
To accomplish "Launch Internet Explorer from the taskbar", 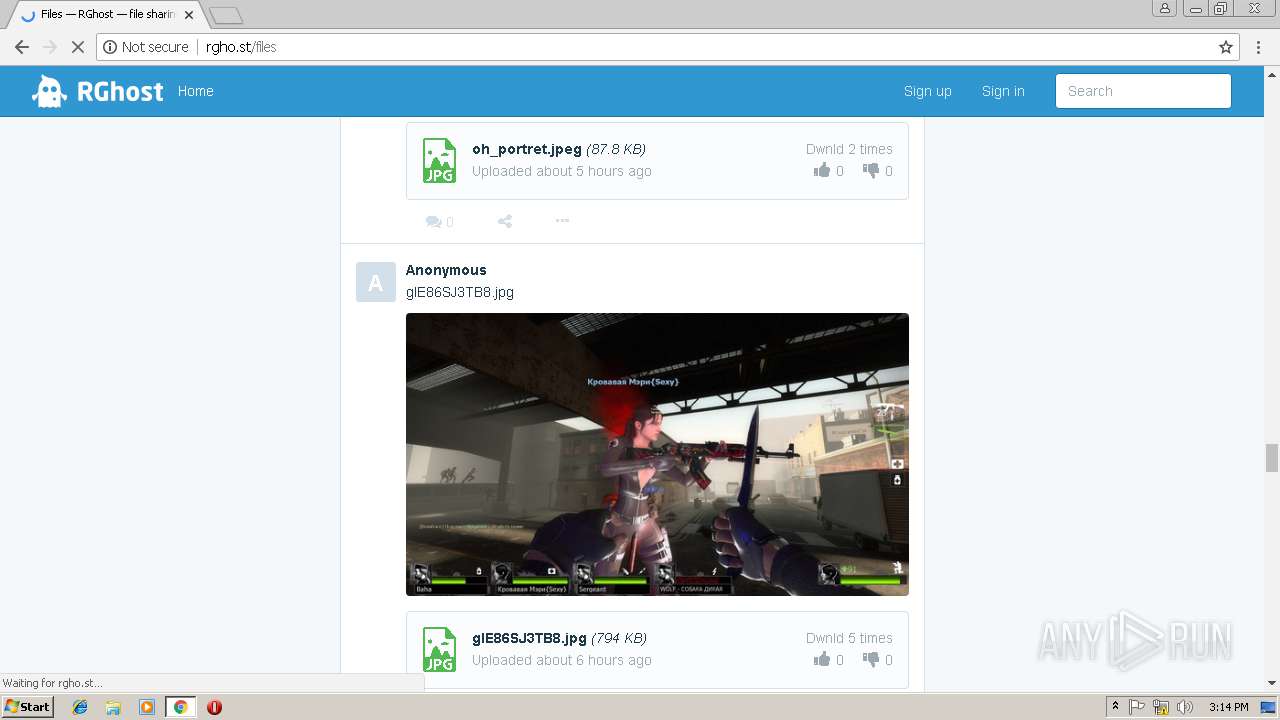I will (x=80, y=707).
